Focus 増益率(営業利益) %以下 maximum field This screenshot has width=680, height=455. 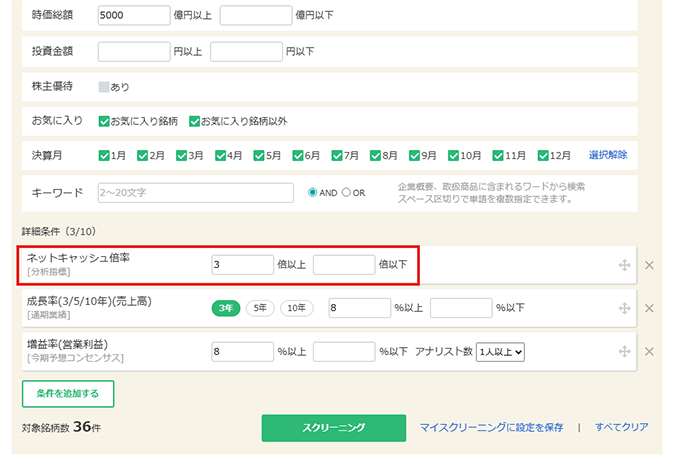[344, 352]
